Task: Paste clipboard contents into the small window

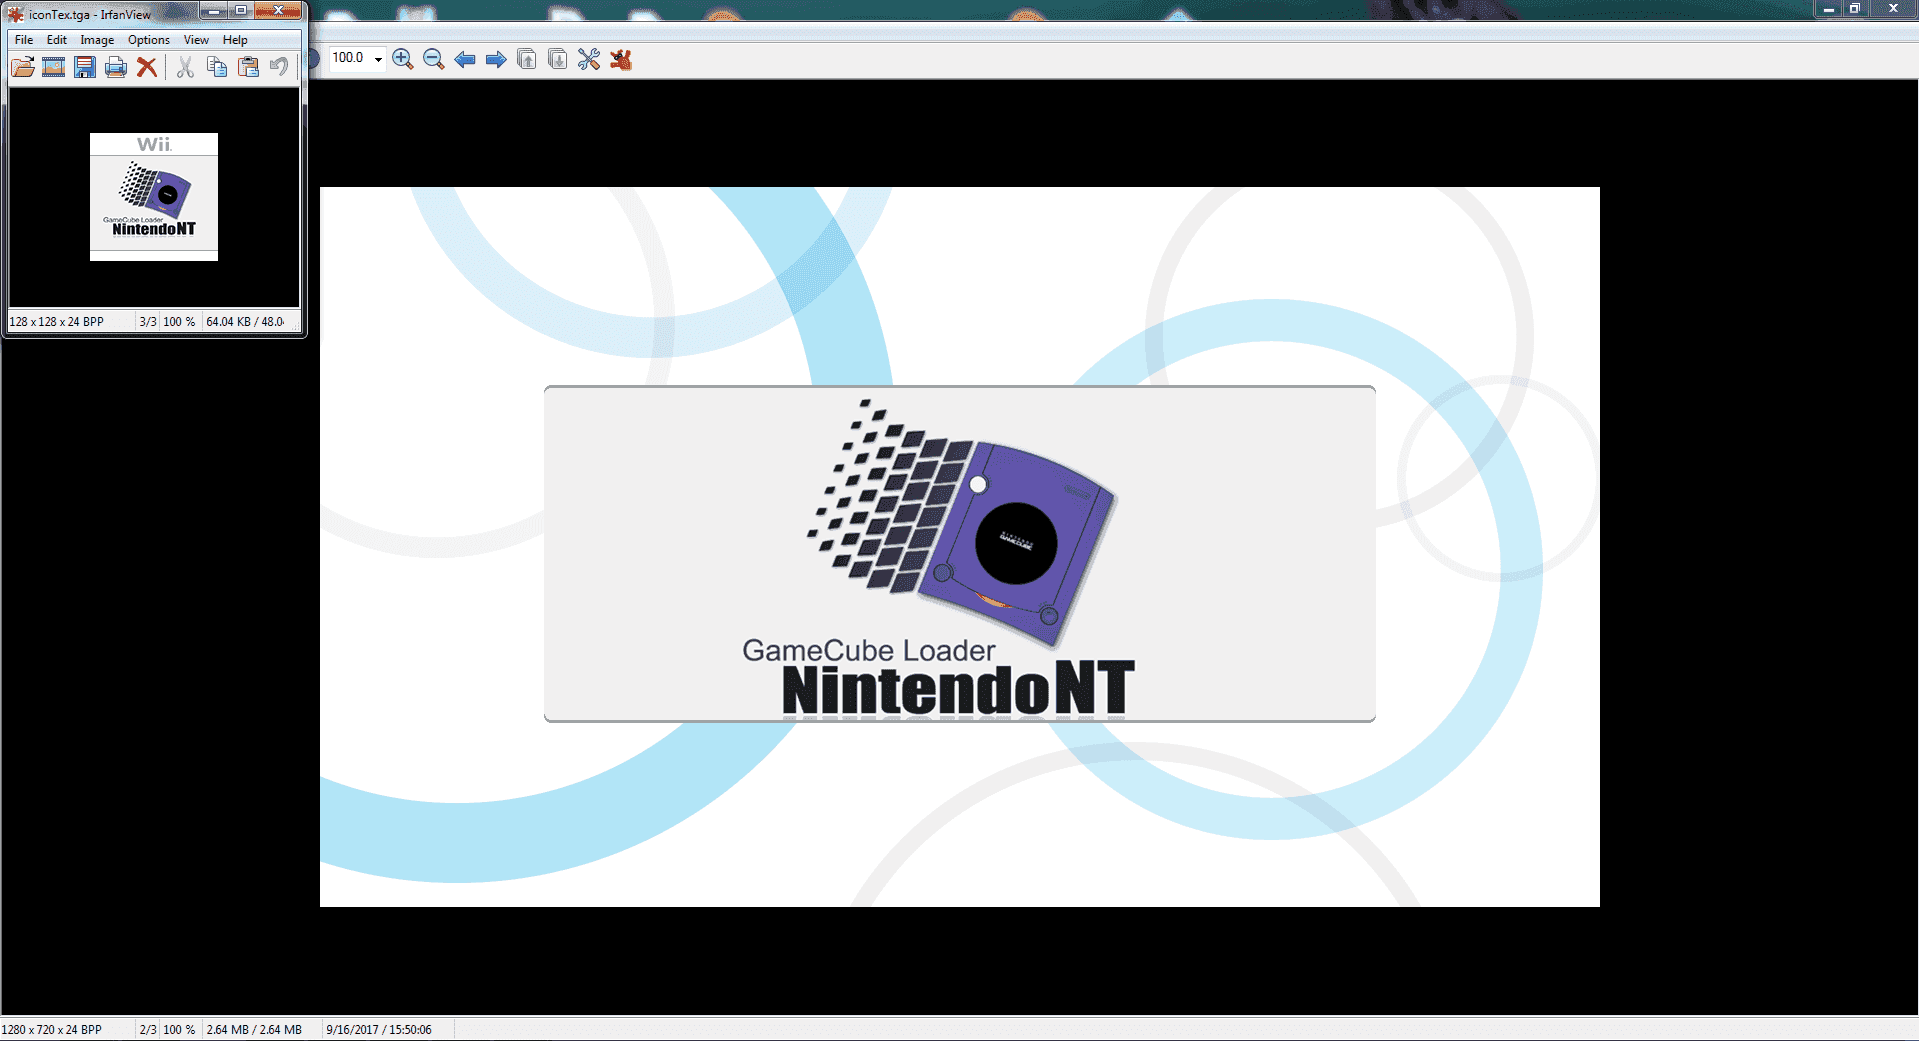Action: pyautogui.click(x=248, y=67)
